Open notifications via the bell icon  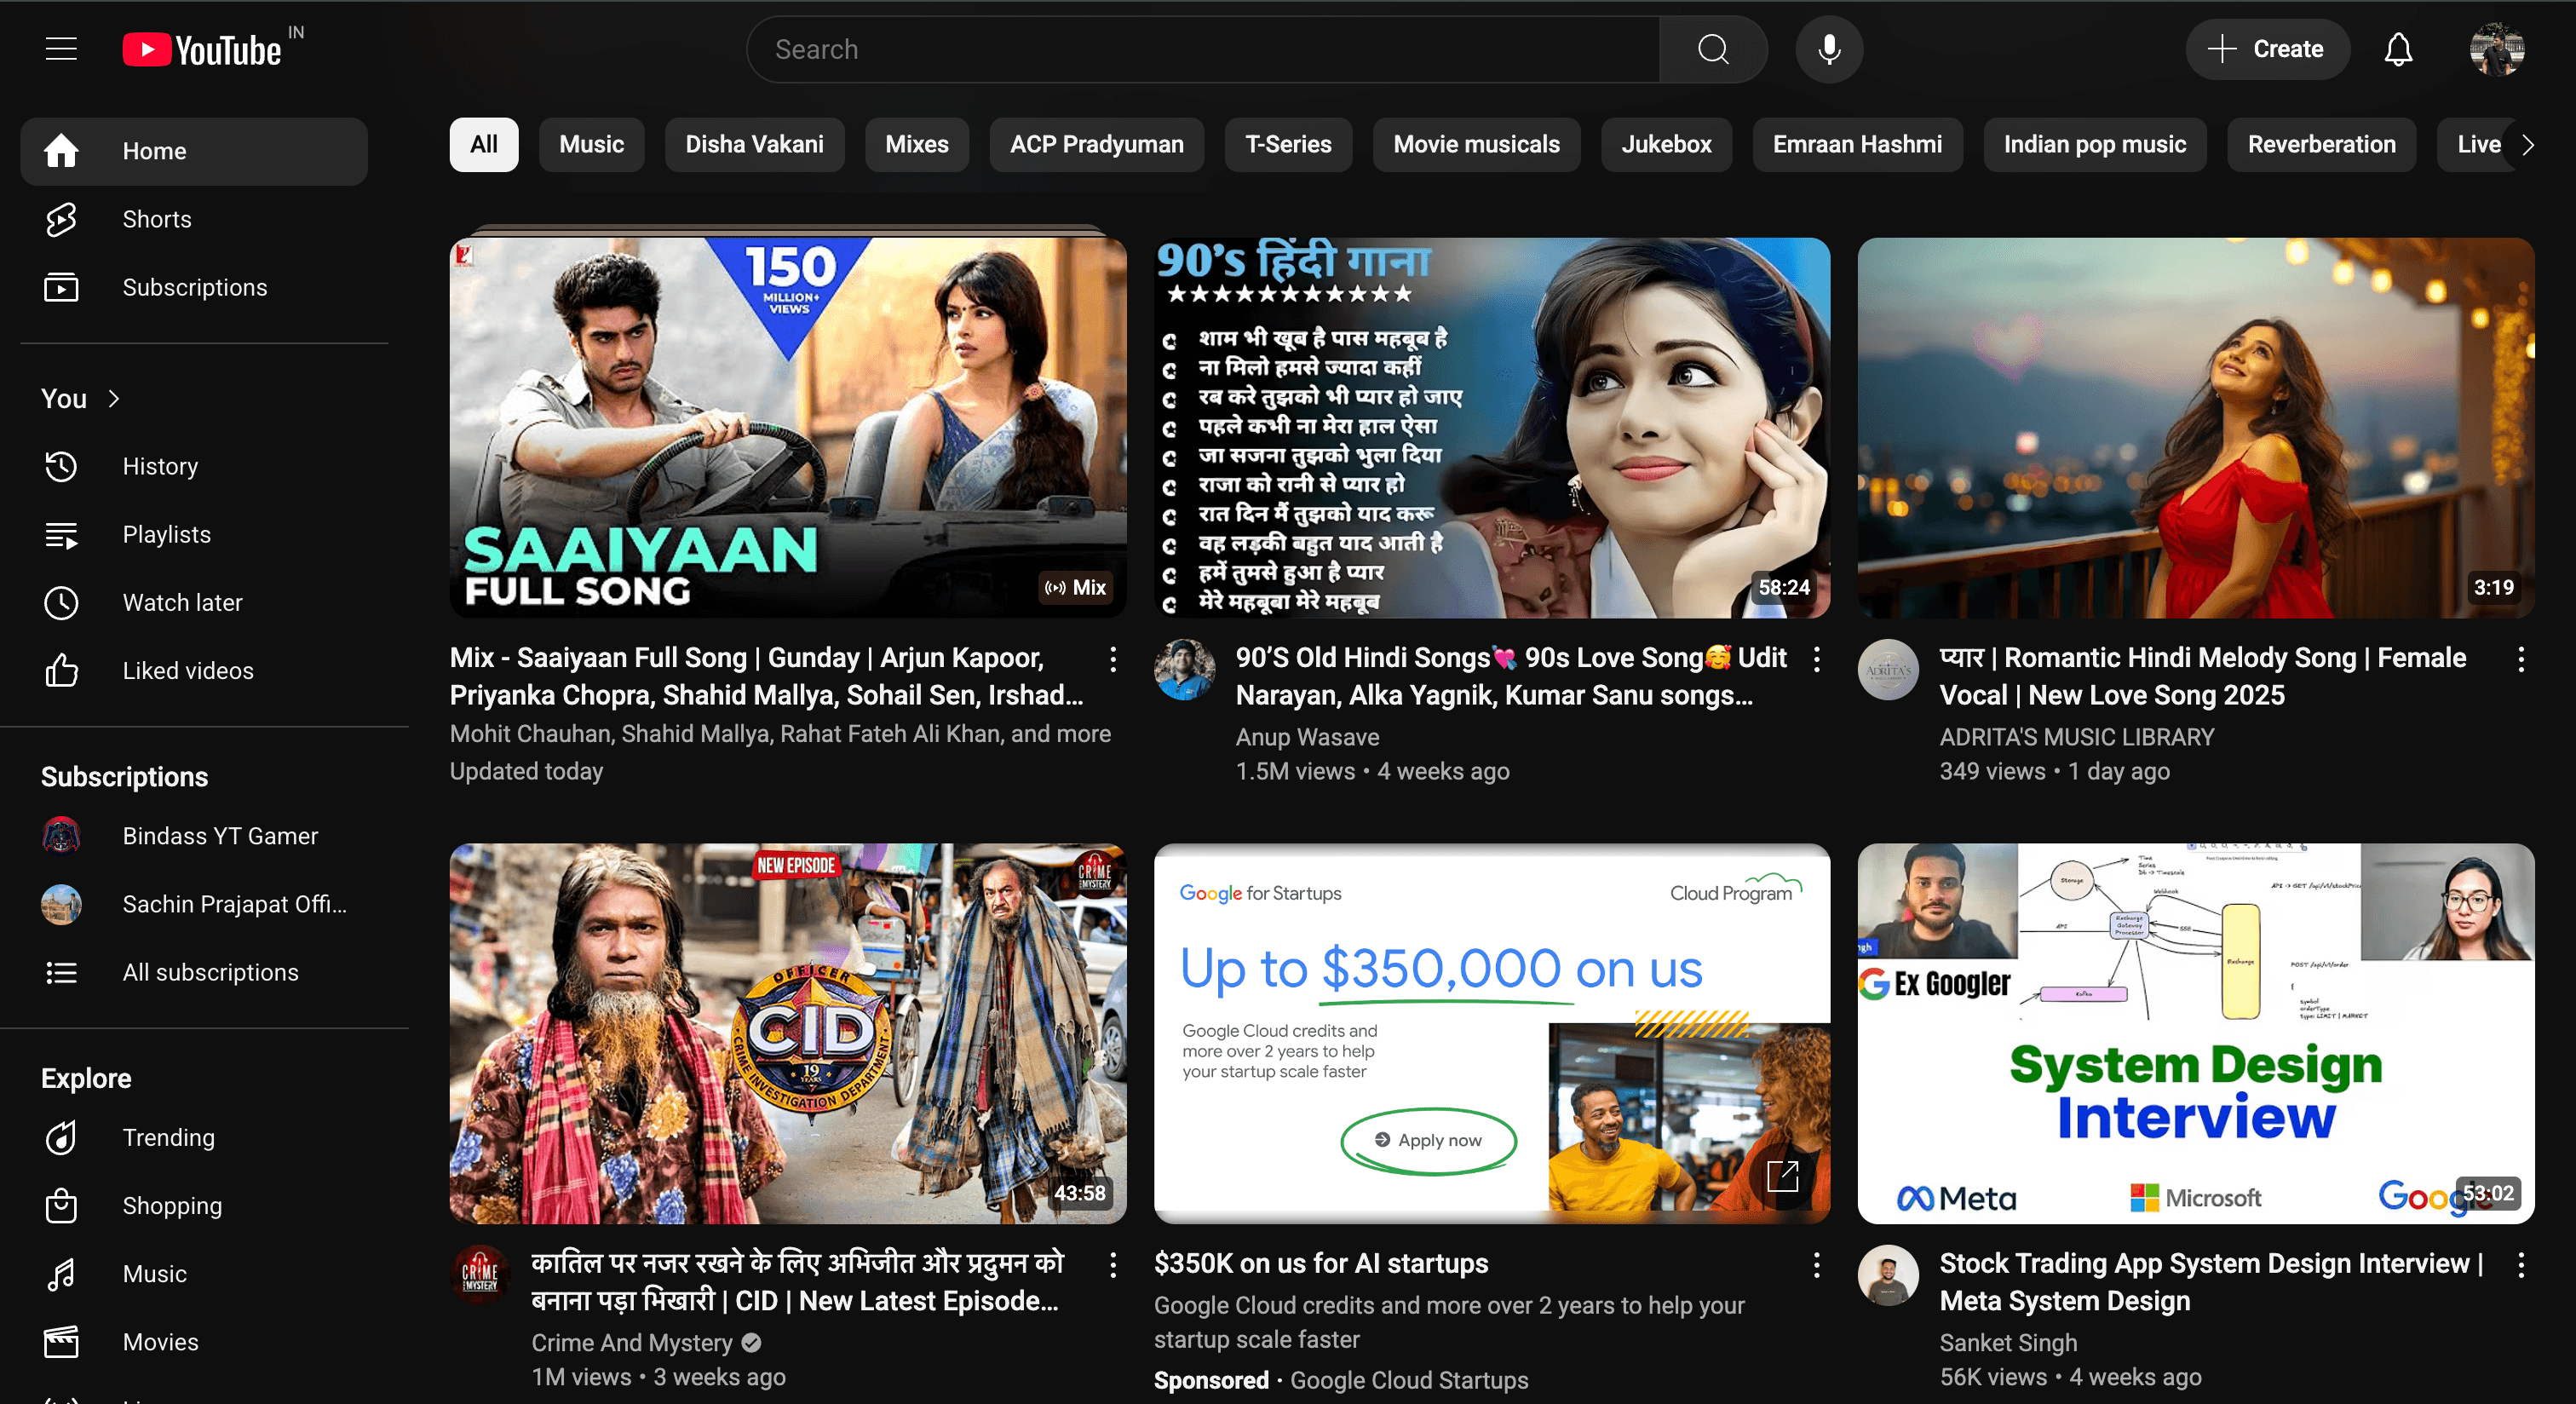(2398, 48)
